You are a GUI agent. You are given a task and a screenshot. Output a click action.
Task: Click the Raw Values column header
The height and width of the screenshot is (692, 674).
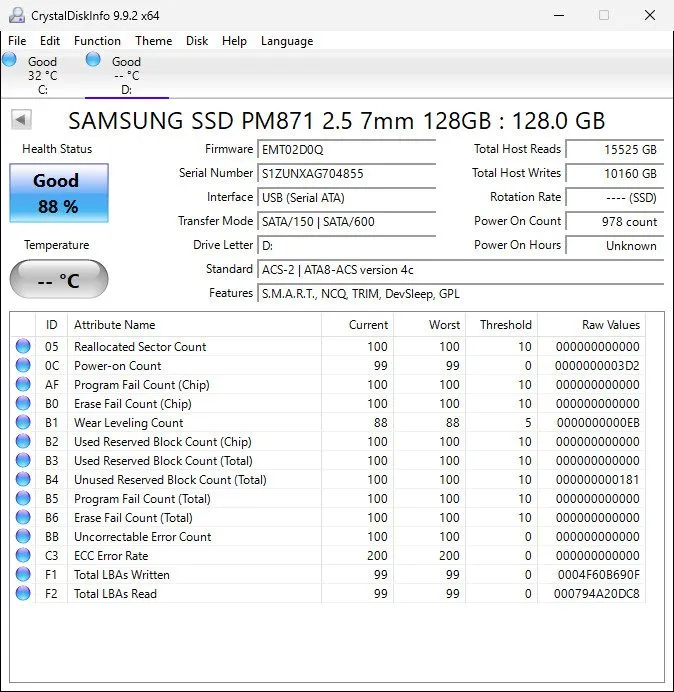[591, 325]
